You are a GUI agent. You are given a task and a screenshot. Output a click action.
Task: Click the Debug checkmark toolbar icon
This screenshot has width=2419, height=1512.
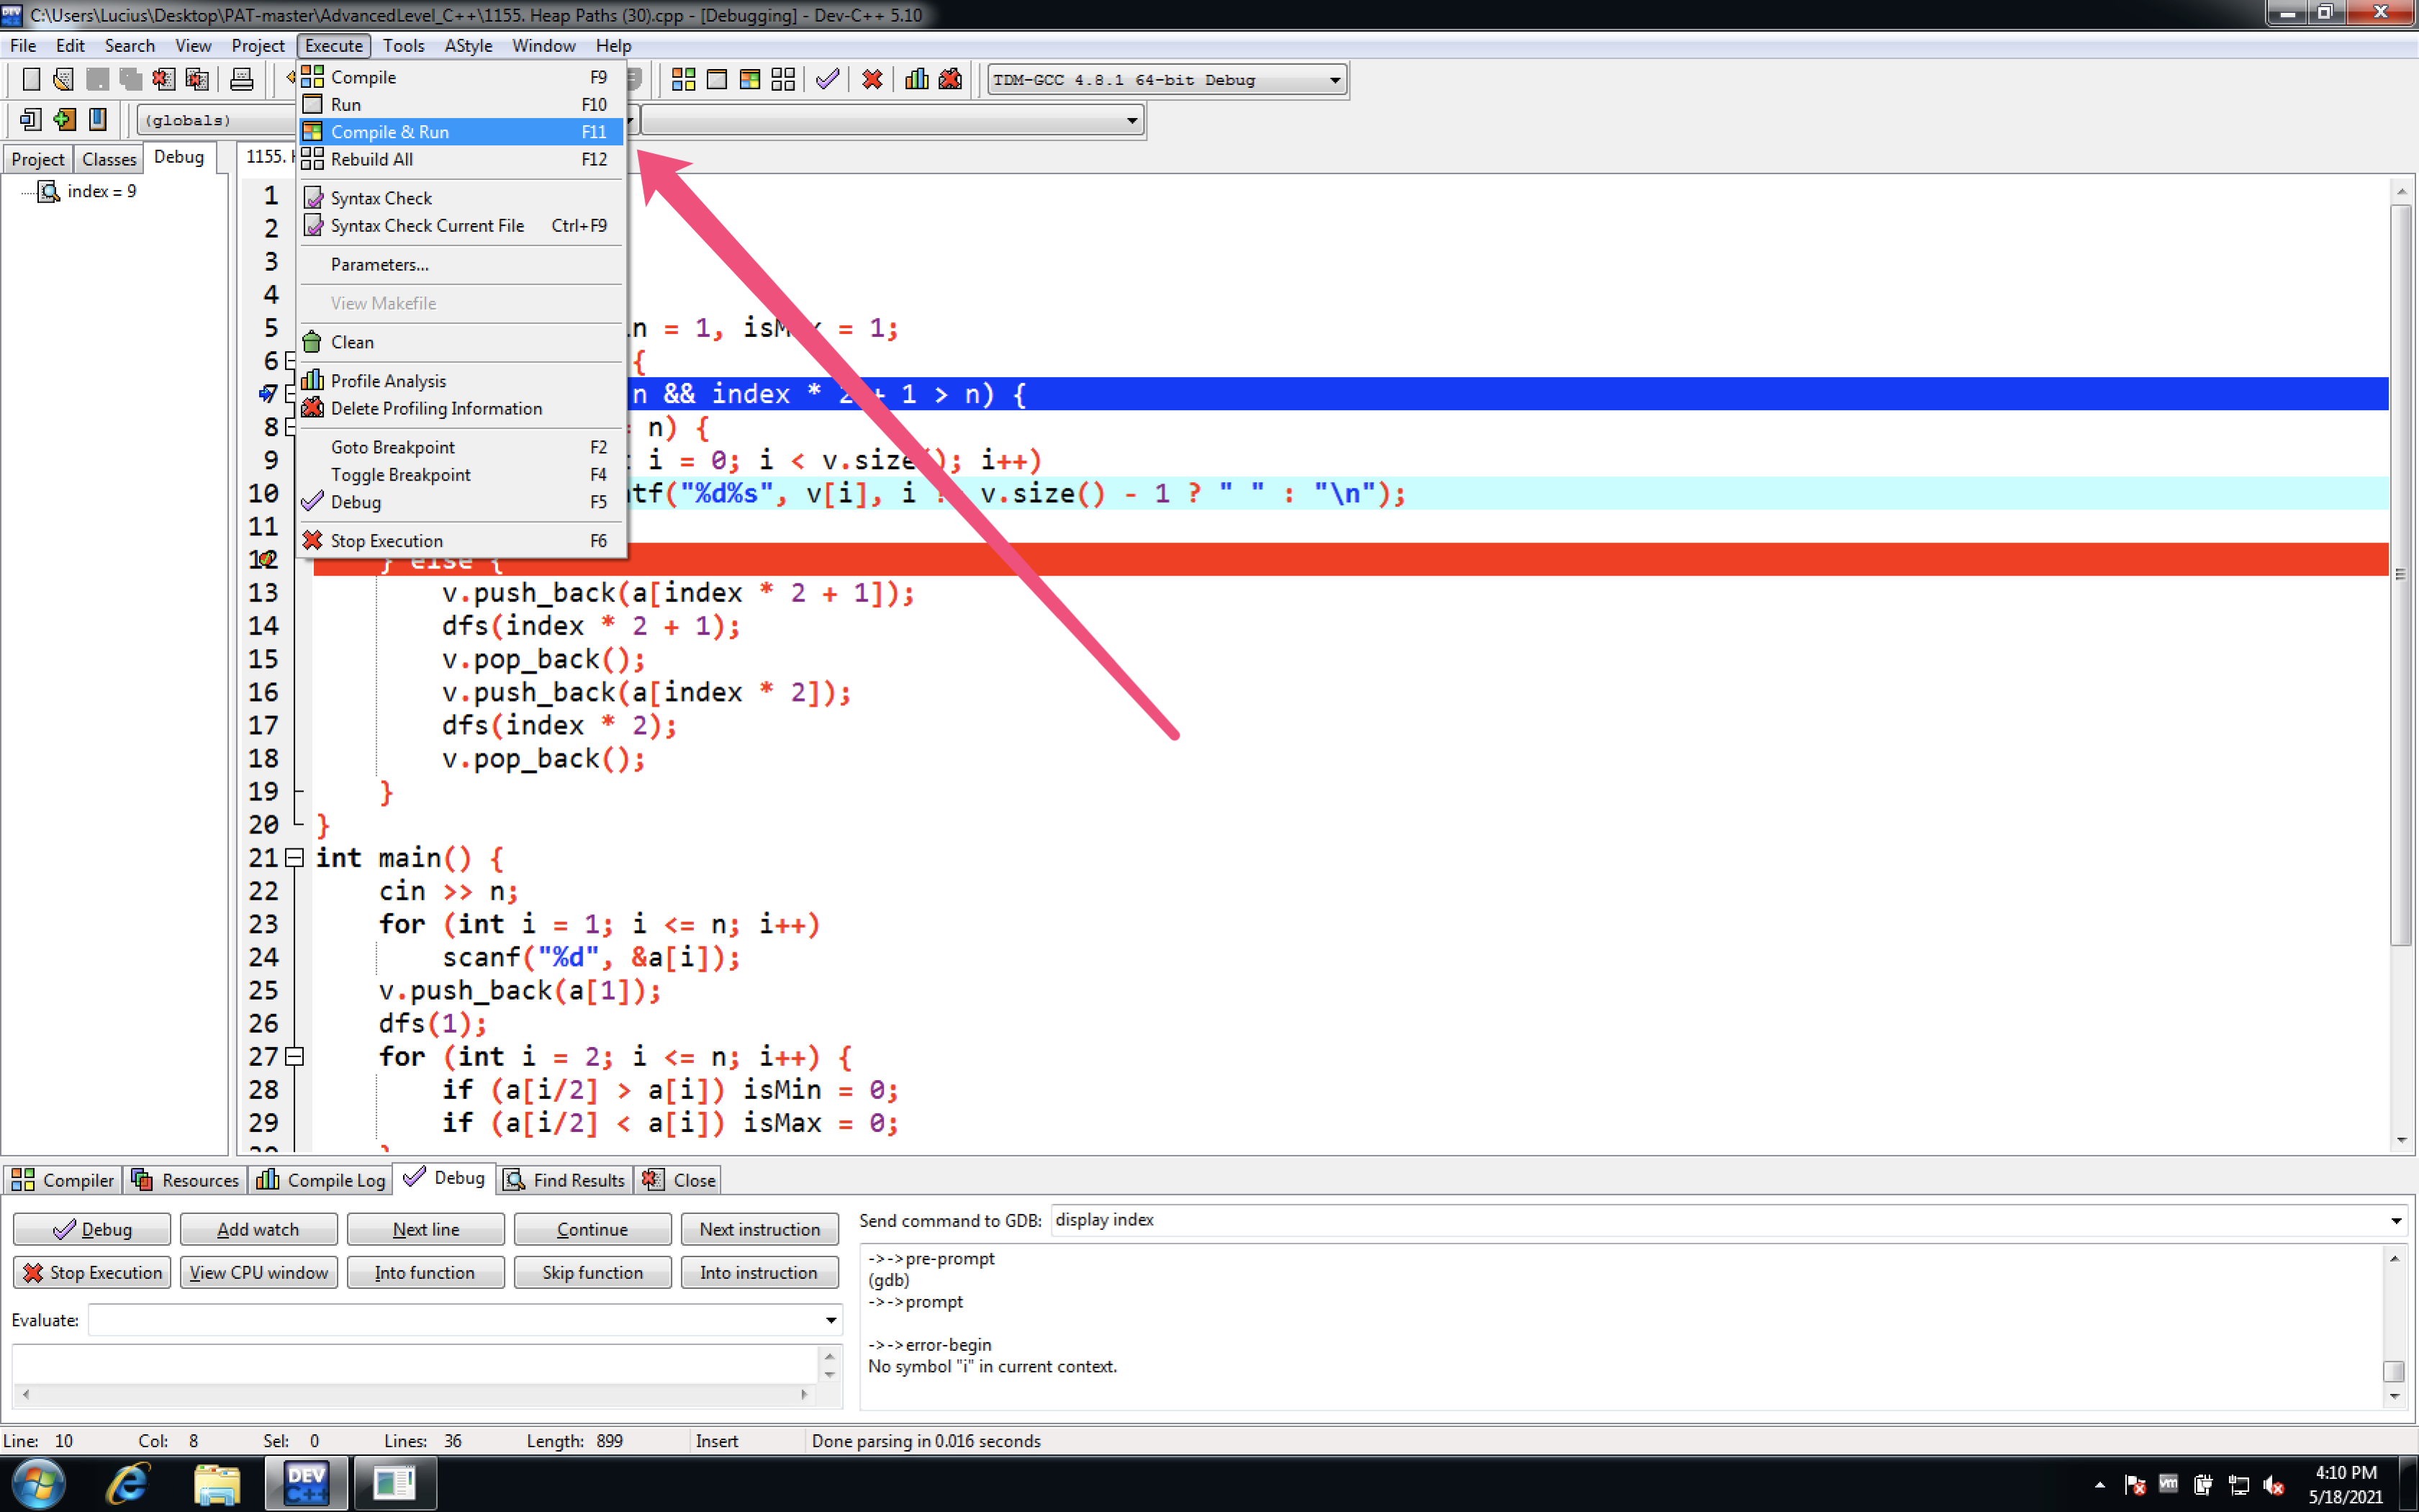827,79
